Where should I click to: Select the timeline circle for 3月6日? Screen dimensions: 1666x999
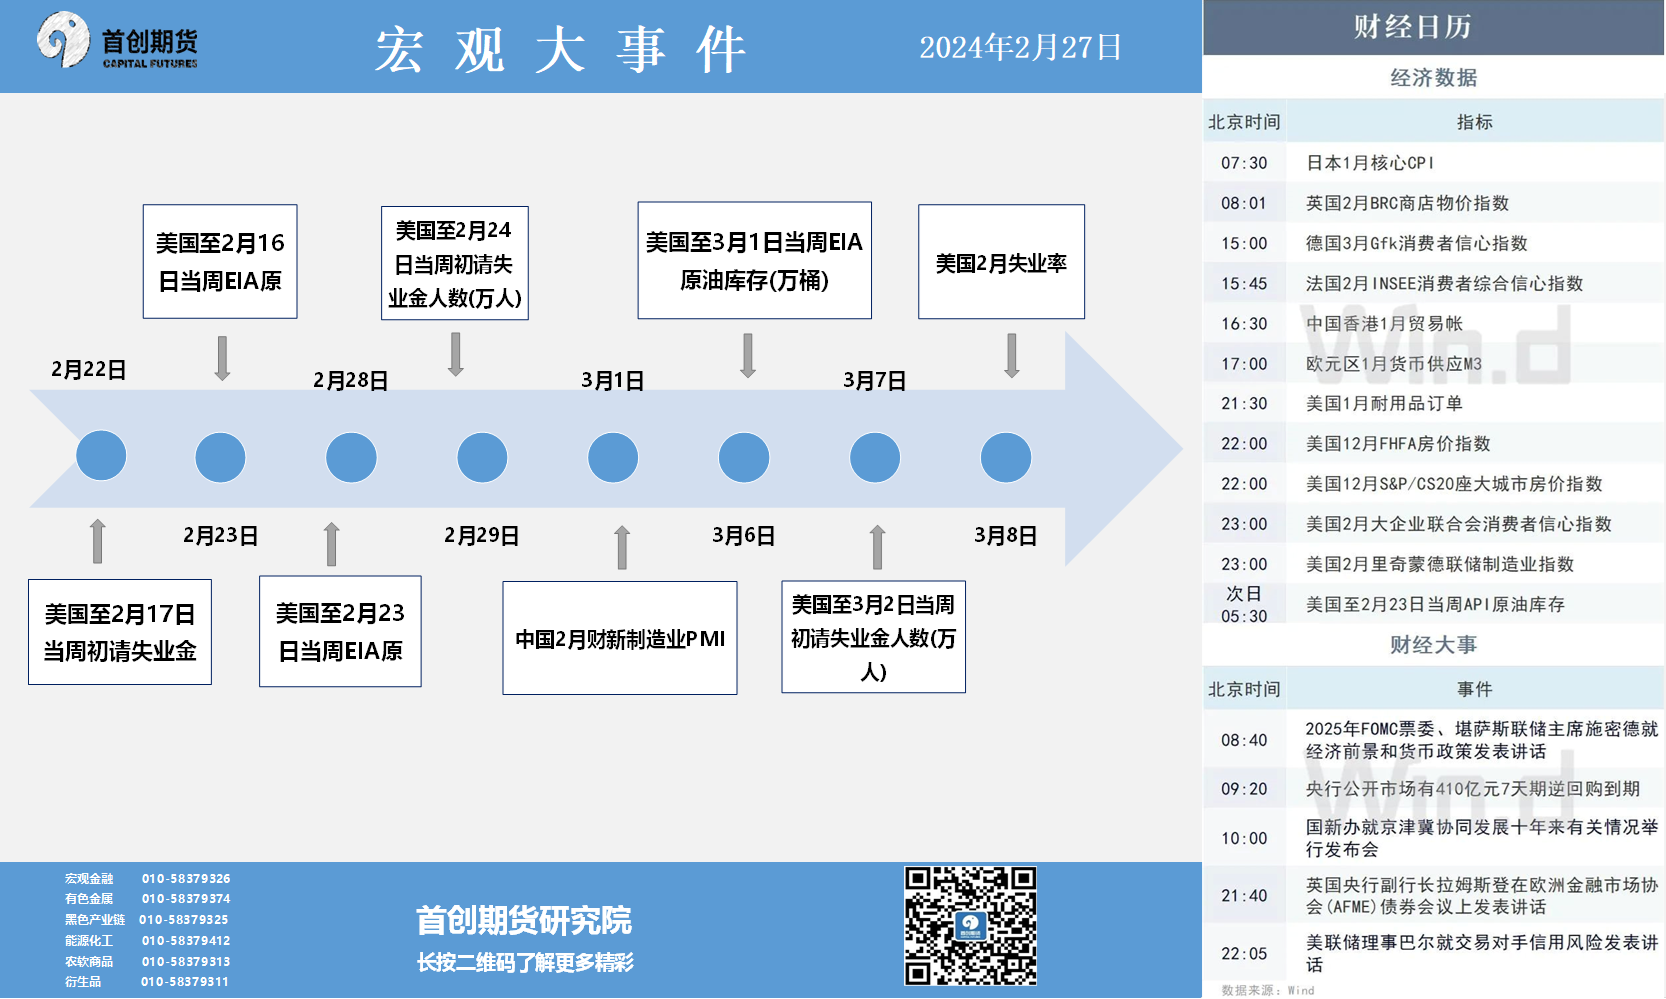[744, 457]
